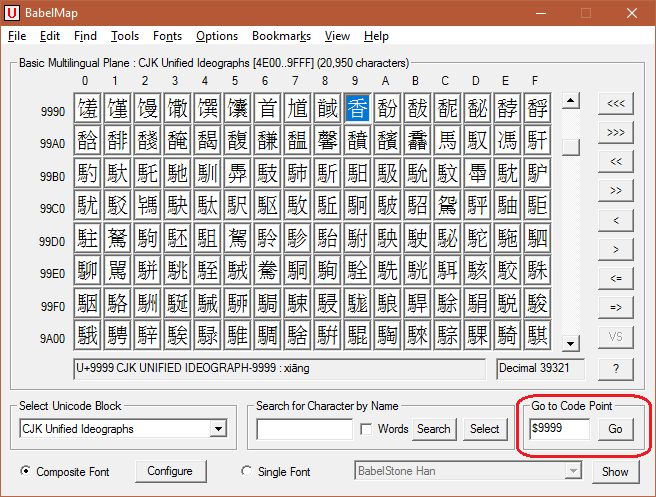The height and width of the screenshot is (497, 656).
Task: Open the Edit menu
Action: coord(50,36)
